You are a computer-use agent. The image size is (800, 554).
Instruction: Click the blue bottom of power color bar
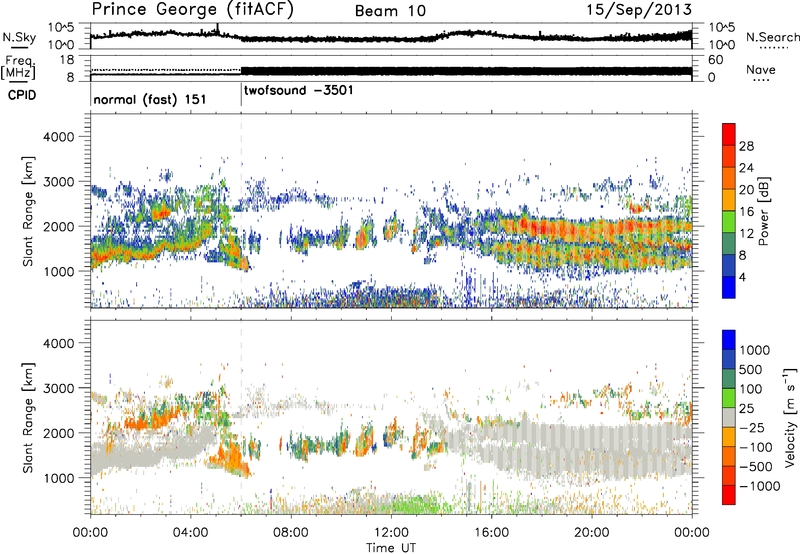[x=729, y=287]
